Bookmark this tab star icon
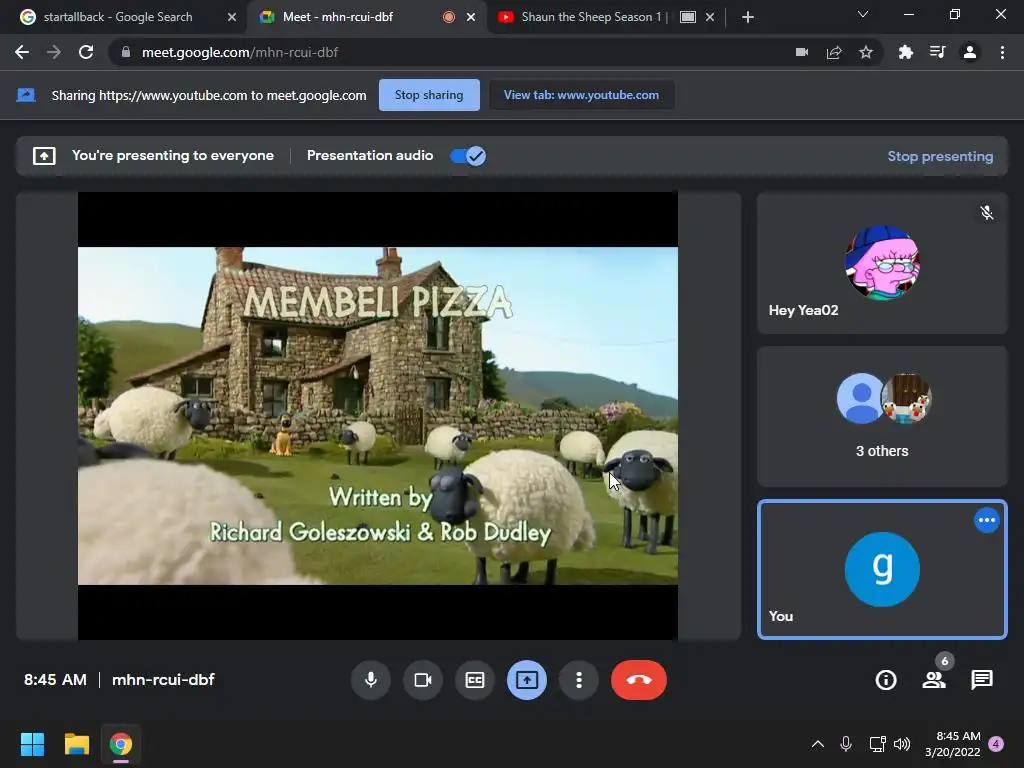Viewport: 1024px width, 768px height. point(866,52)
